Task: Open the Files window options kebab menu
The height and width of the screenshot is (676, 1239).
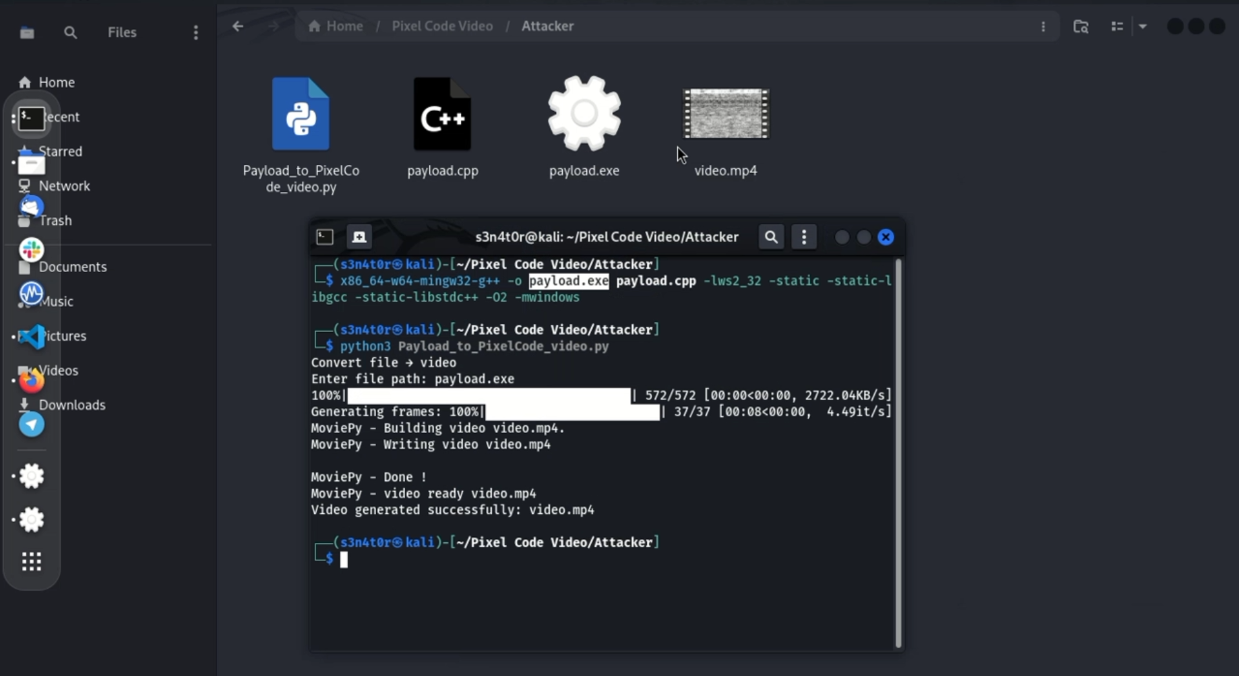Action: pyautogui.click(x=1043, y=26)
